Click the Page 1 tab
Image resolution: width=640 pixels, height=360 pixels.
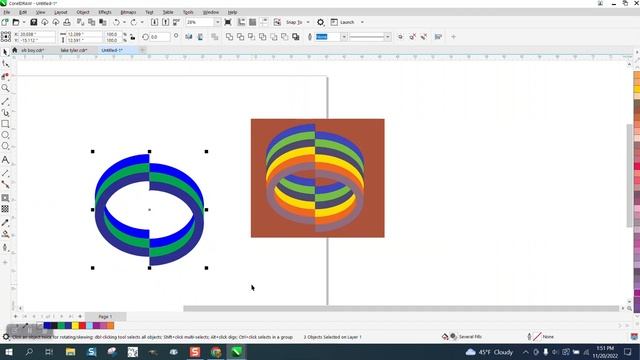[105, 316]
